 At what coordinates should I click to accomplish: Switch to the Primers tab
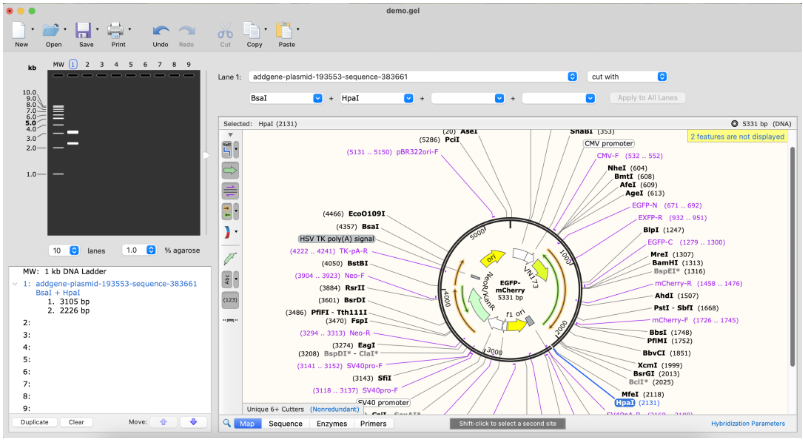[x=373, y=424]
